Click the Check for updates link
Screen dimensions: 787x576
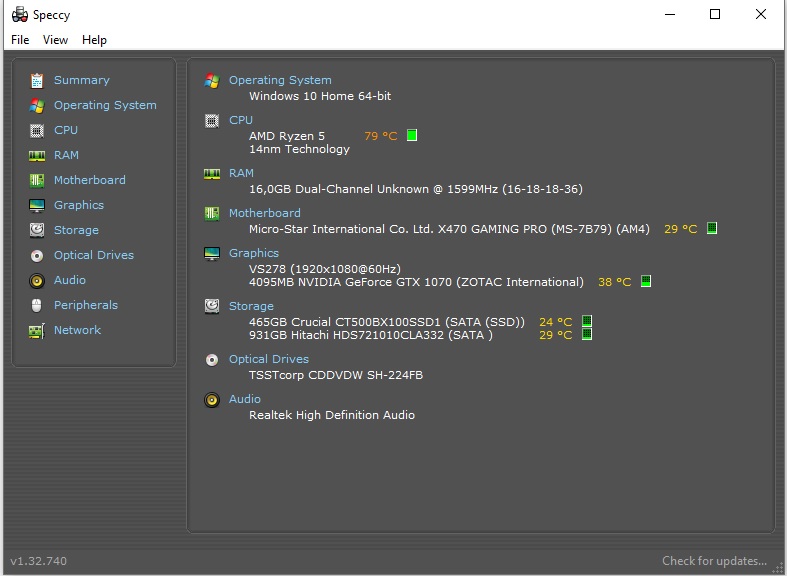[x=714, y=561]
